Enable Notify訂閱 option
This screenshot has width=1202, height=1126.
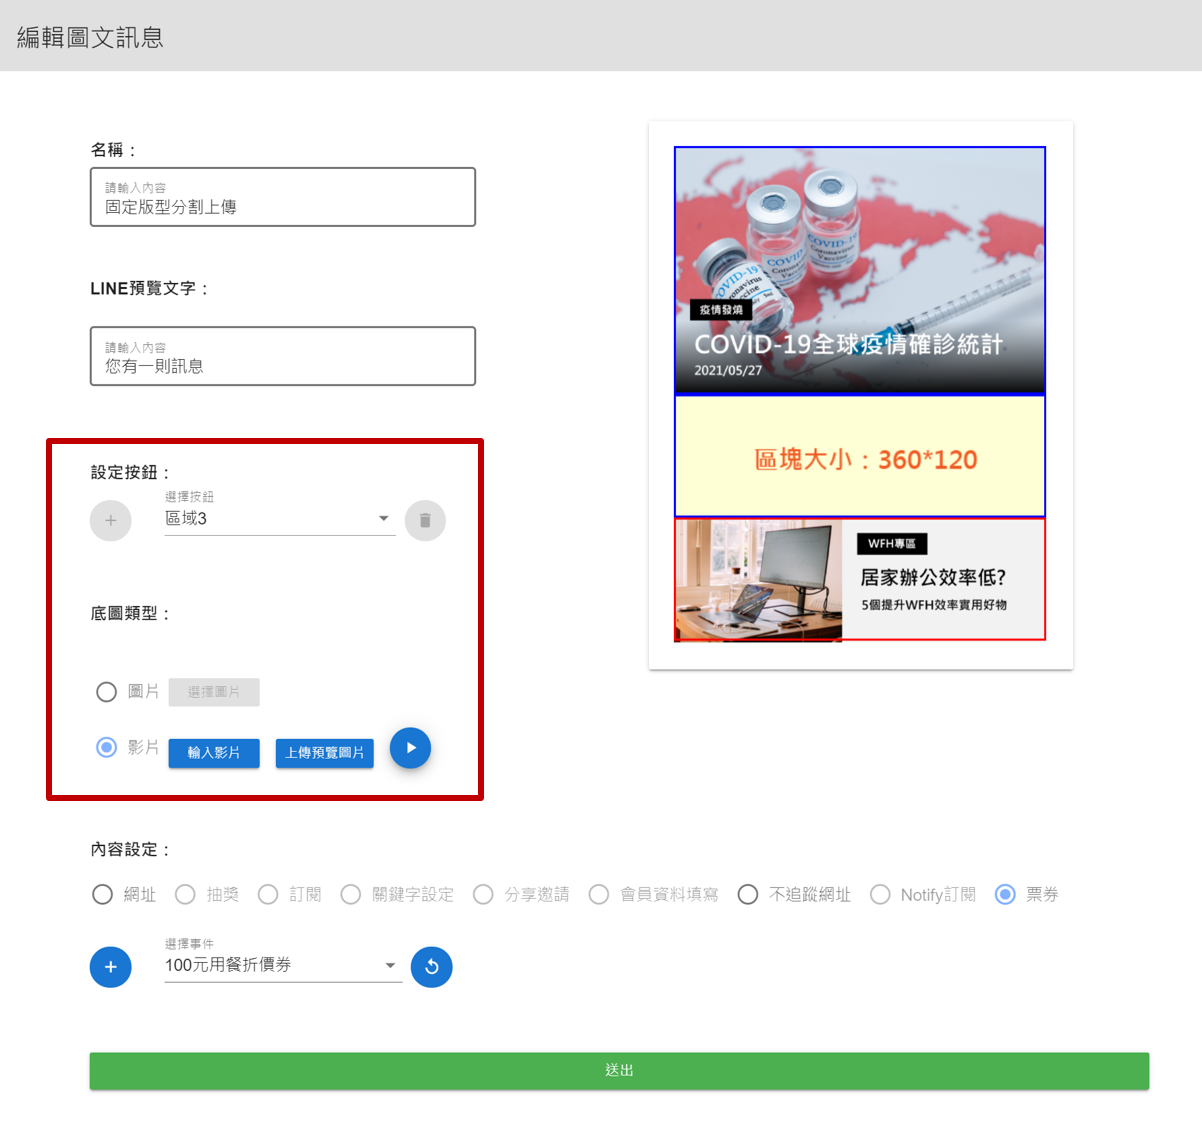880,895
